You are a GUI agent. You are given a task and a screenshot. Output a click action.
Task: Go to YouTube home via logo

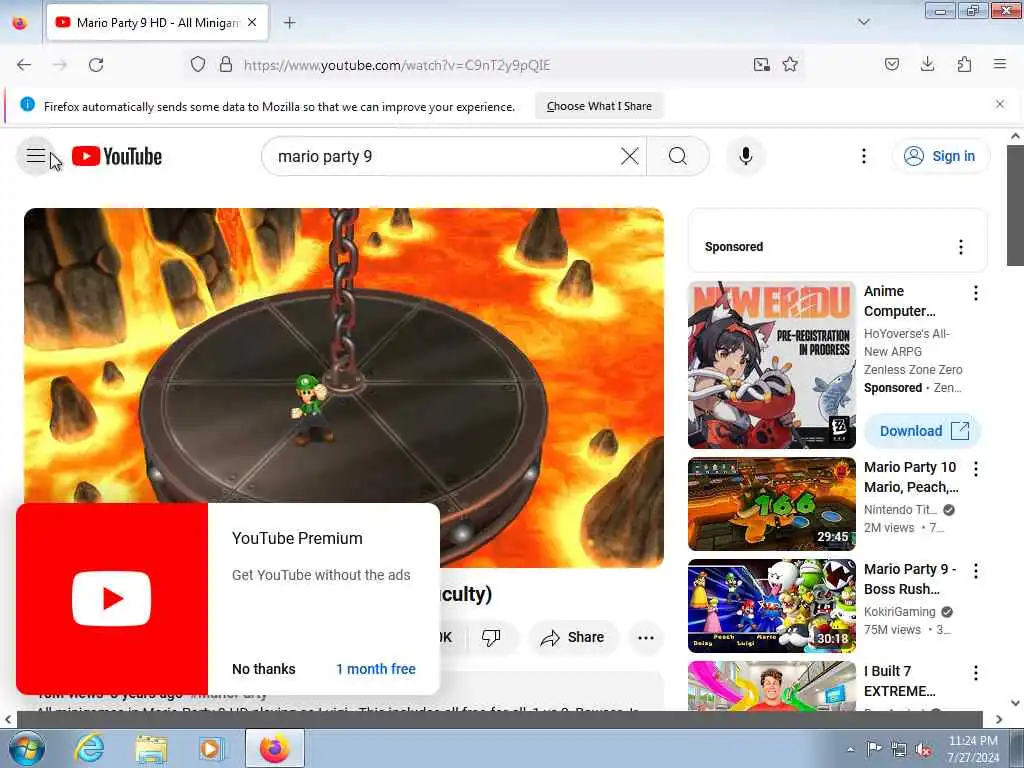tap(117, 157)
